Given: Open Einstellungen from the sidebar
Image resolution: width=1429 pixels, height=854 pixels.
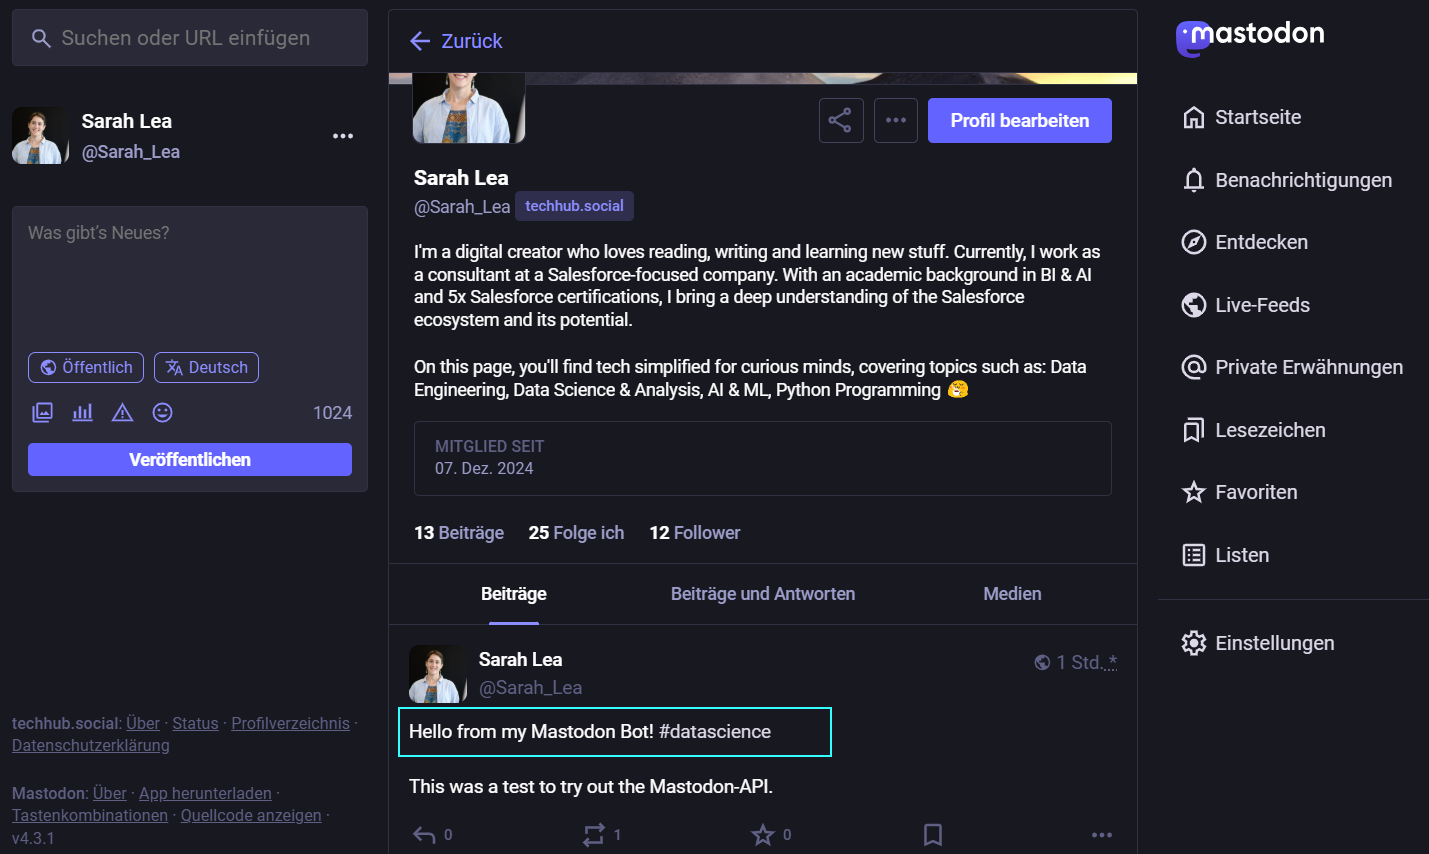Looking at the screenshot, I should click(x=1274, y=643).
